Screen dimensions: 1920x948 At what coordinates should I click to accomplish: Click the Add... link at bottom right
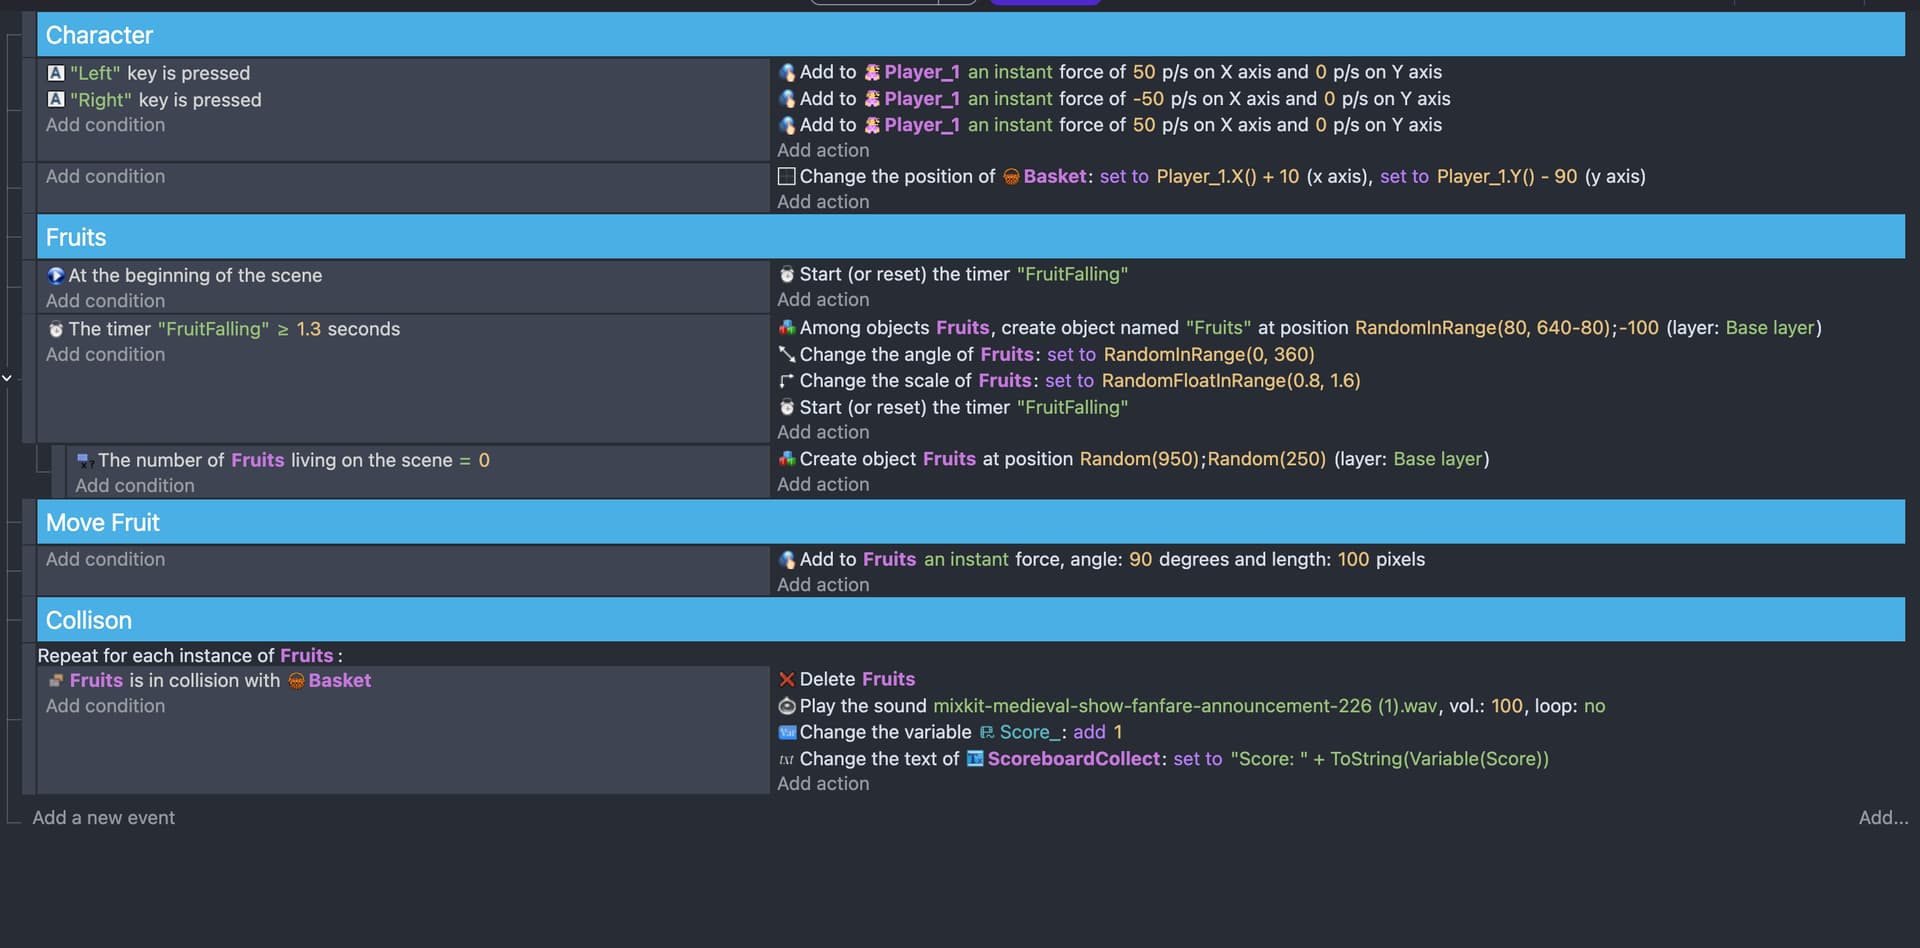point(1882,818)
